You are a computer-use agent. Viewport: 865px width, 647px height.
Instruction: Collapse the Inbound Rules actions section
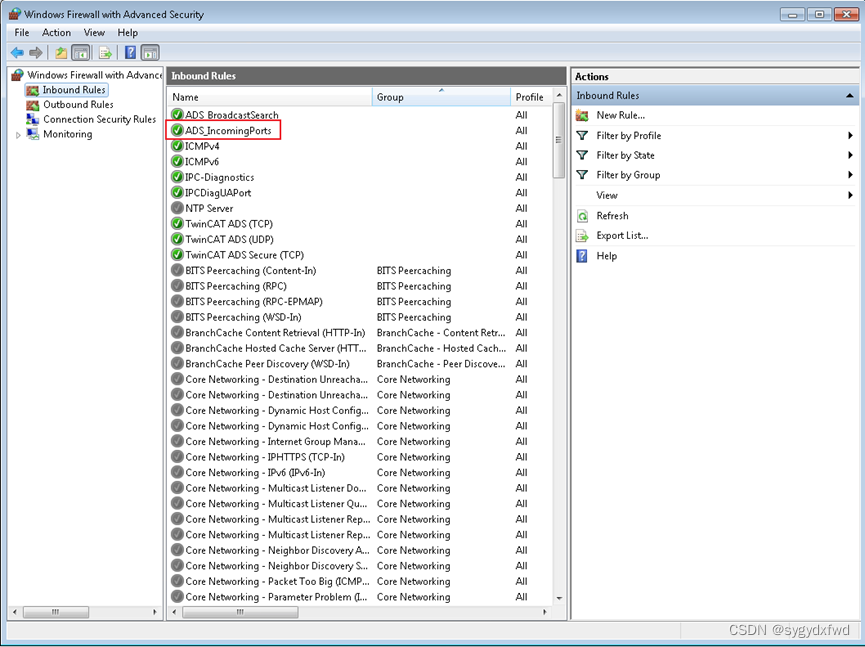click(x=850, y=95)
